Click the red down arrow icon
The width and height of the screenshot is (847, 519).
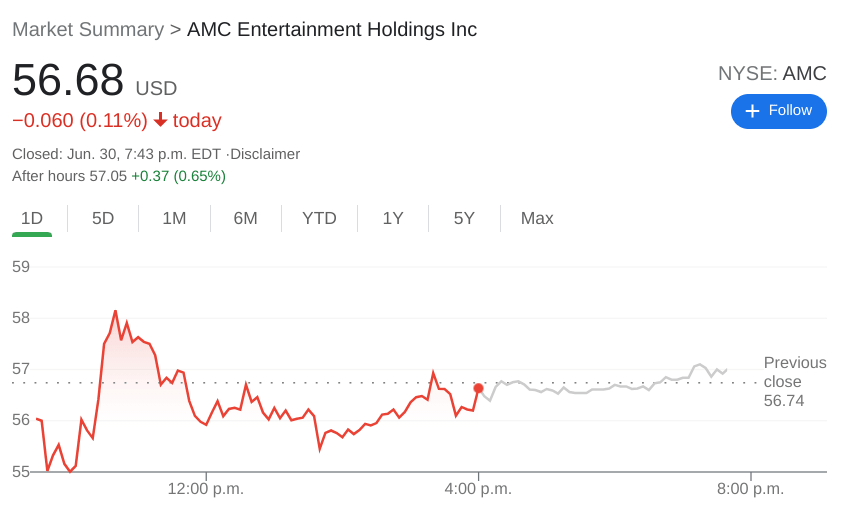click(160, 120)
